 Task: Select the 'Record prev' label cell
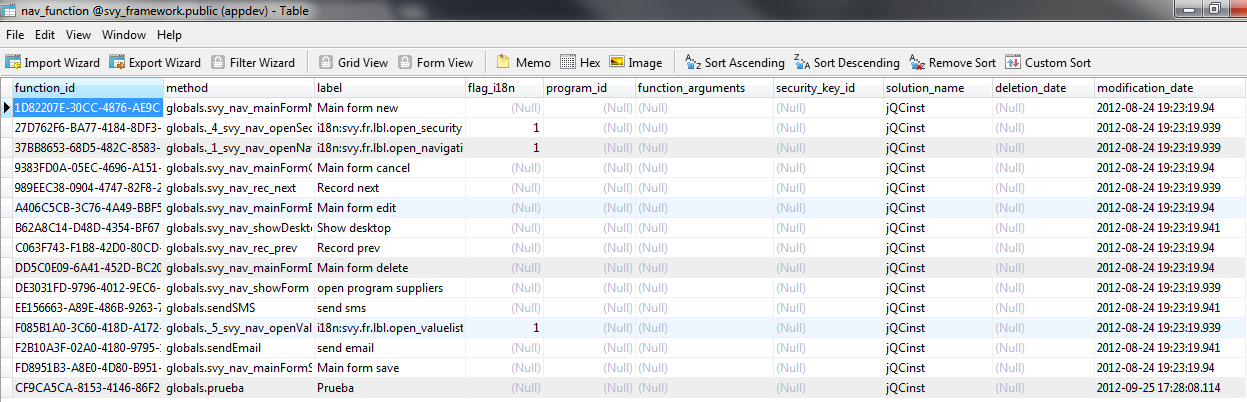(x=389, y=248)
